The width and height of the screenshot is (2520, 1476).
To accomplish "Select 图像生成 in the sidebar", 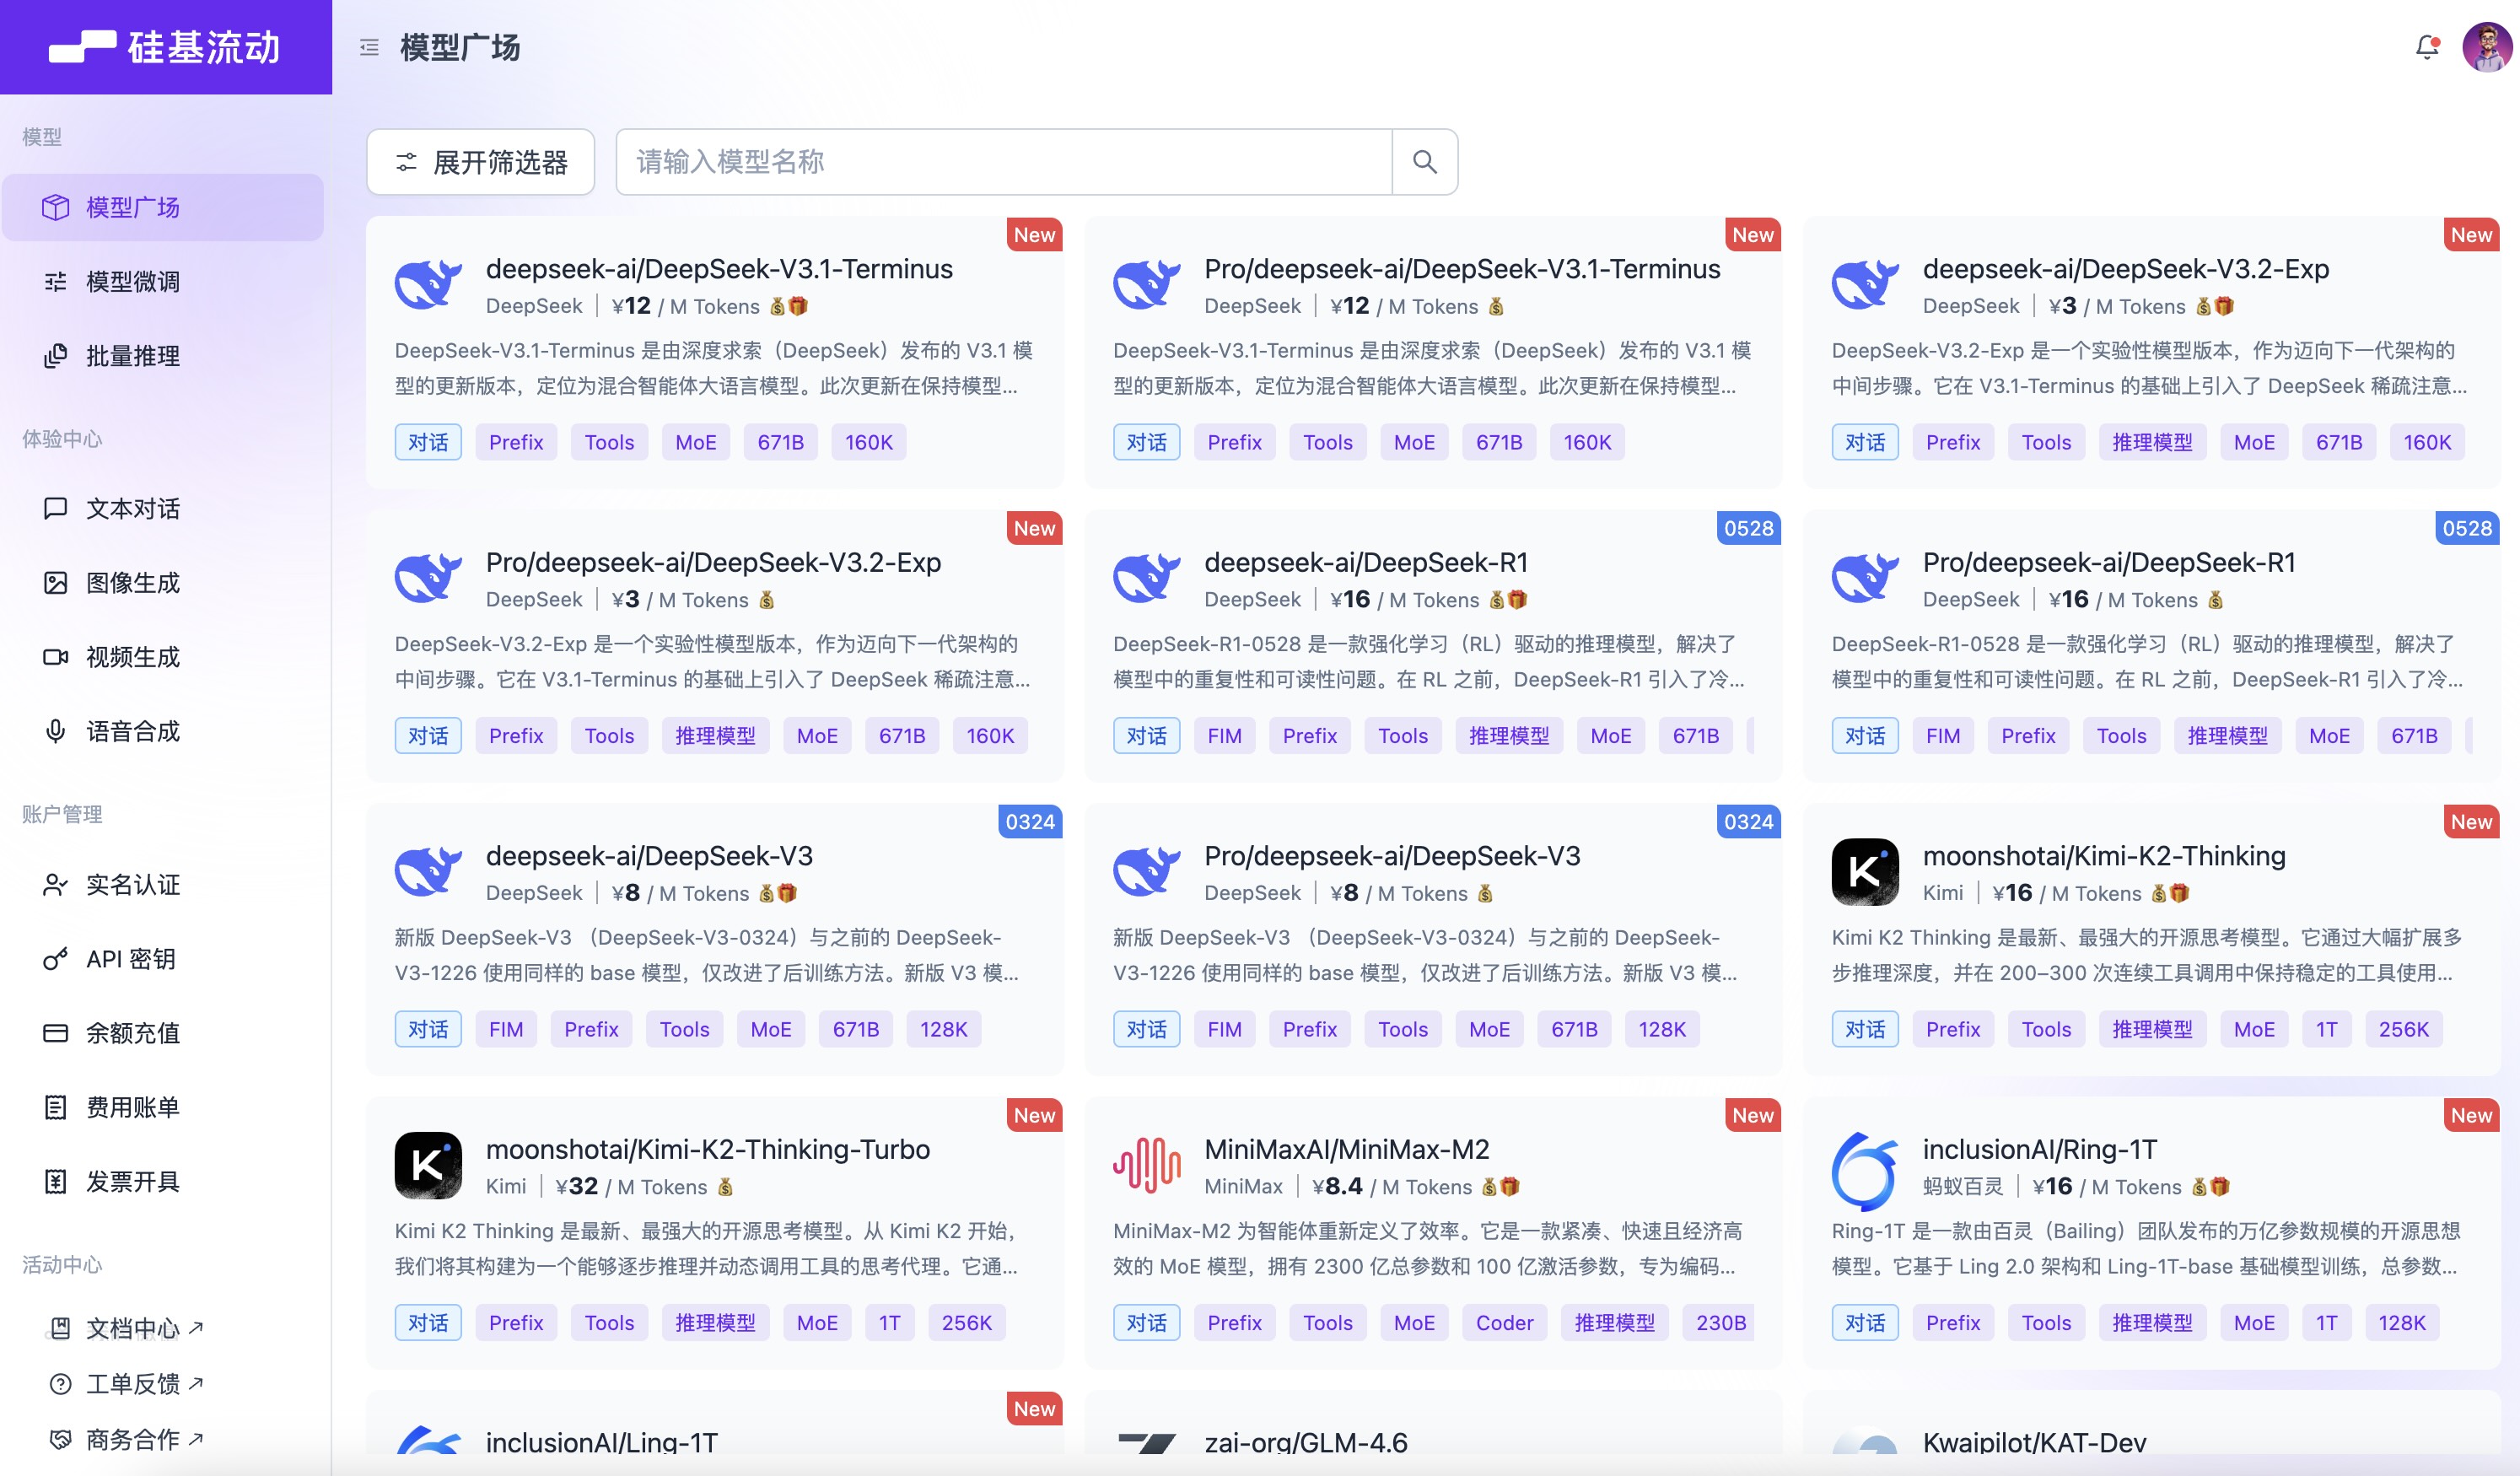I will [132, 583].
